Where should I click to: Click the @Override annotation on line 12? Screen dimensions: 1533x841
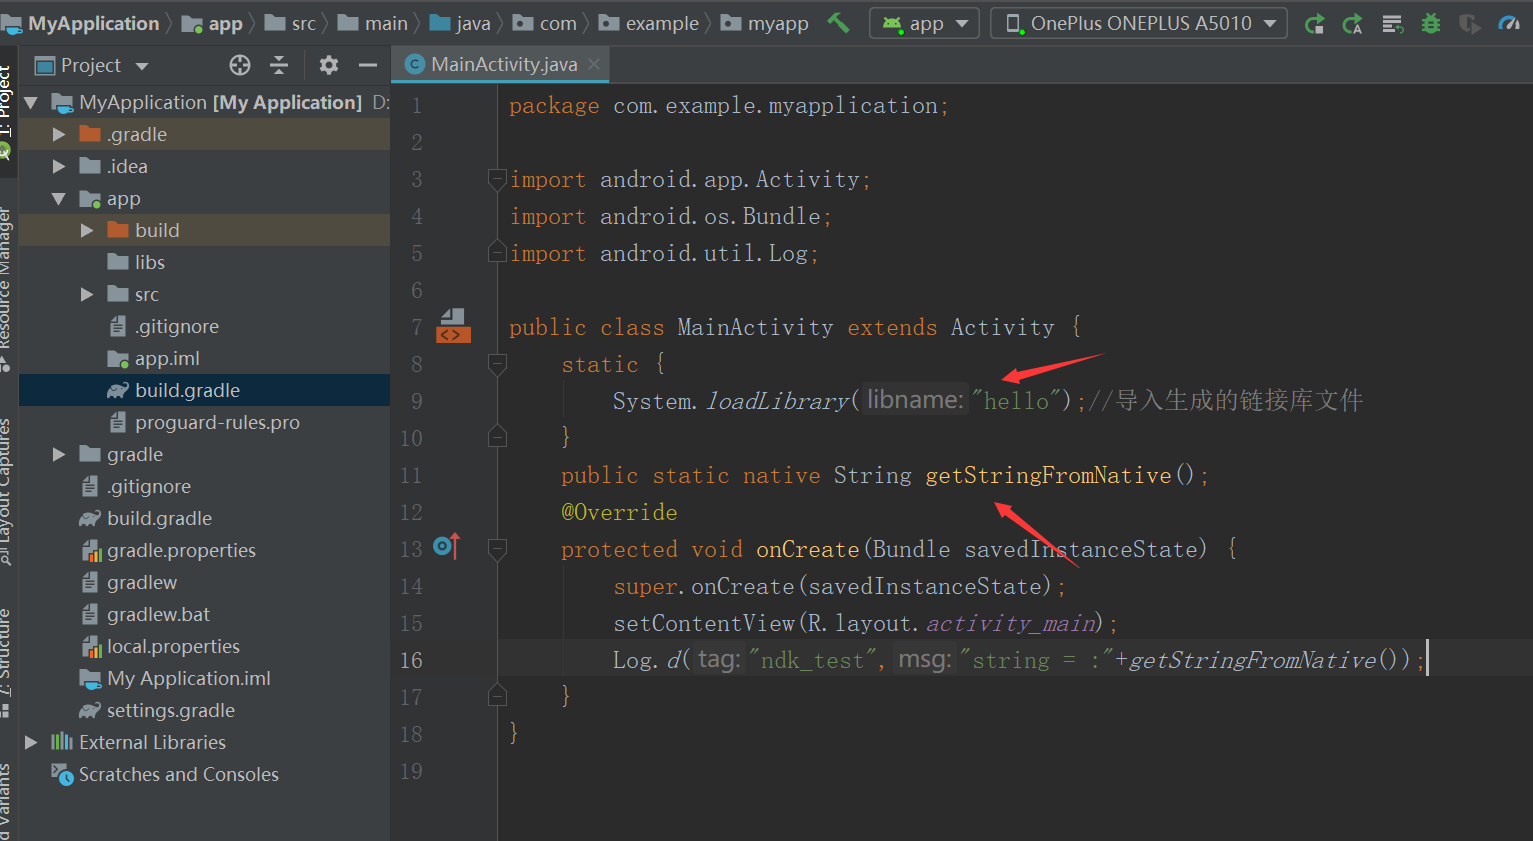pyautogui.click(x=619, y=512)
